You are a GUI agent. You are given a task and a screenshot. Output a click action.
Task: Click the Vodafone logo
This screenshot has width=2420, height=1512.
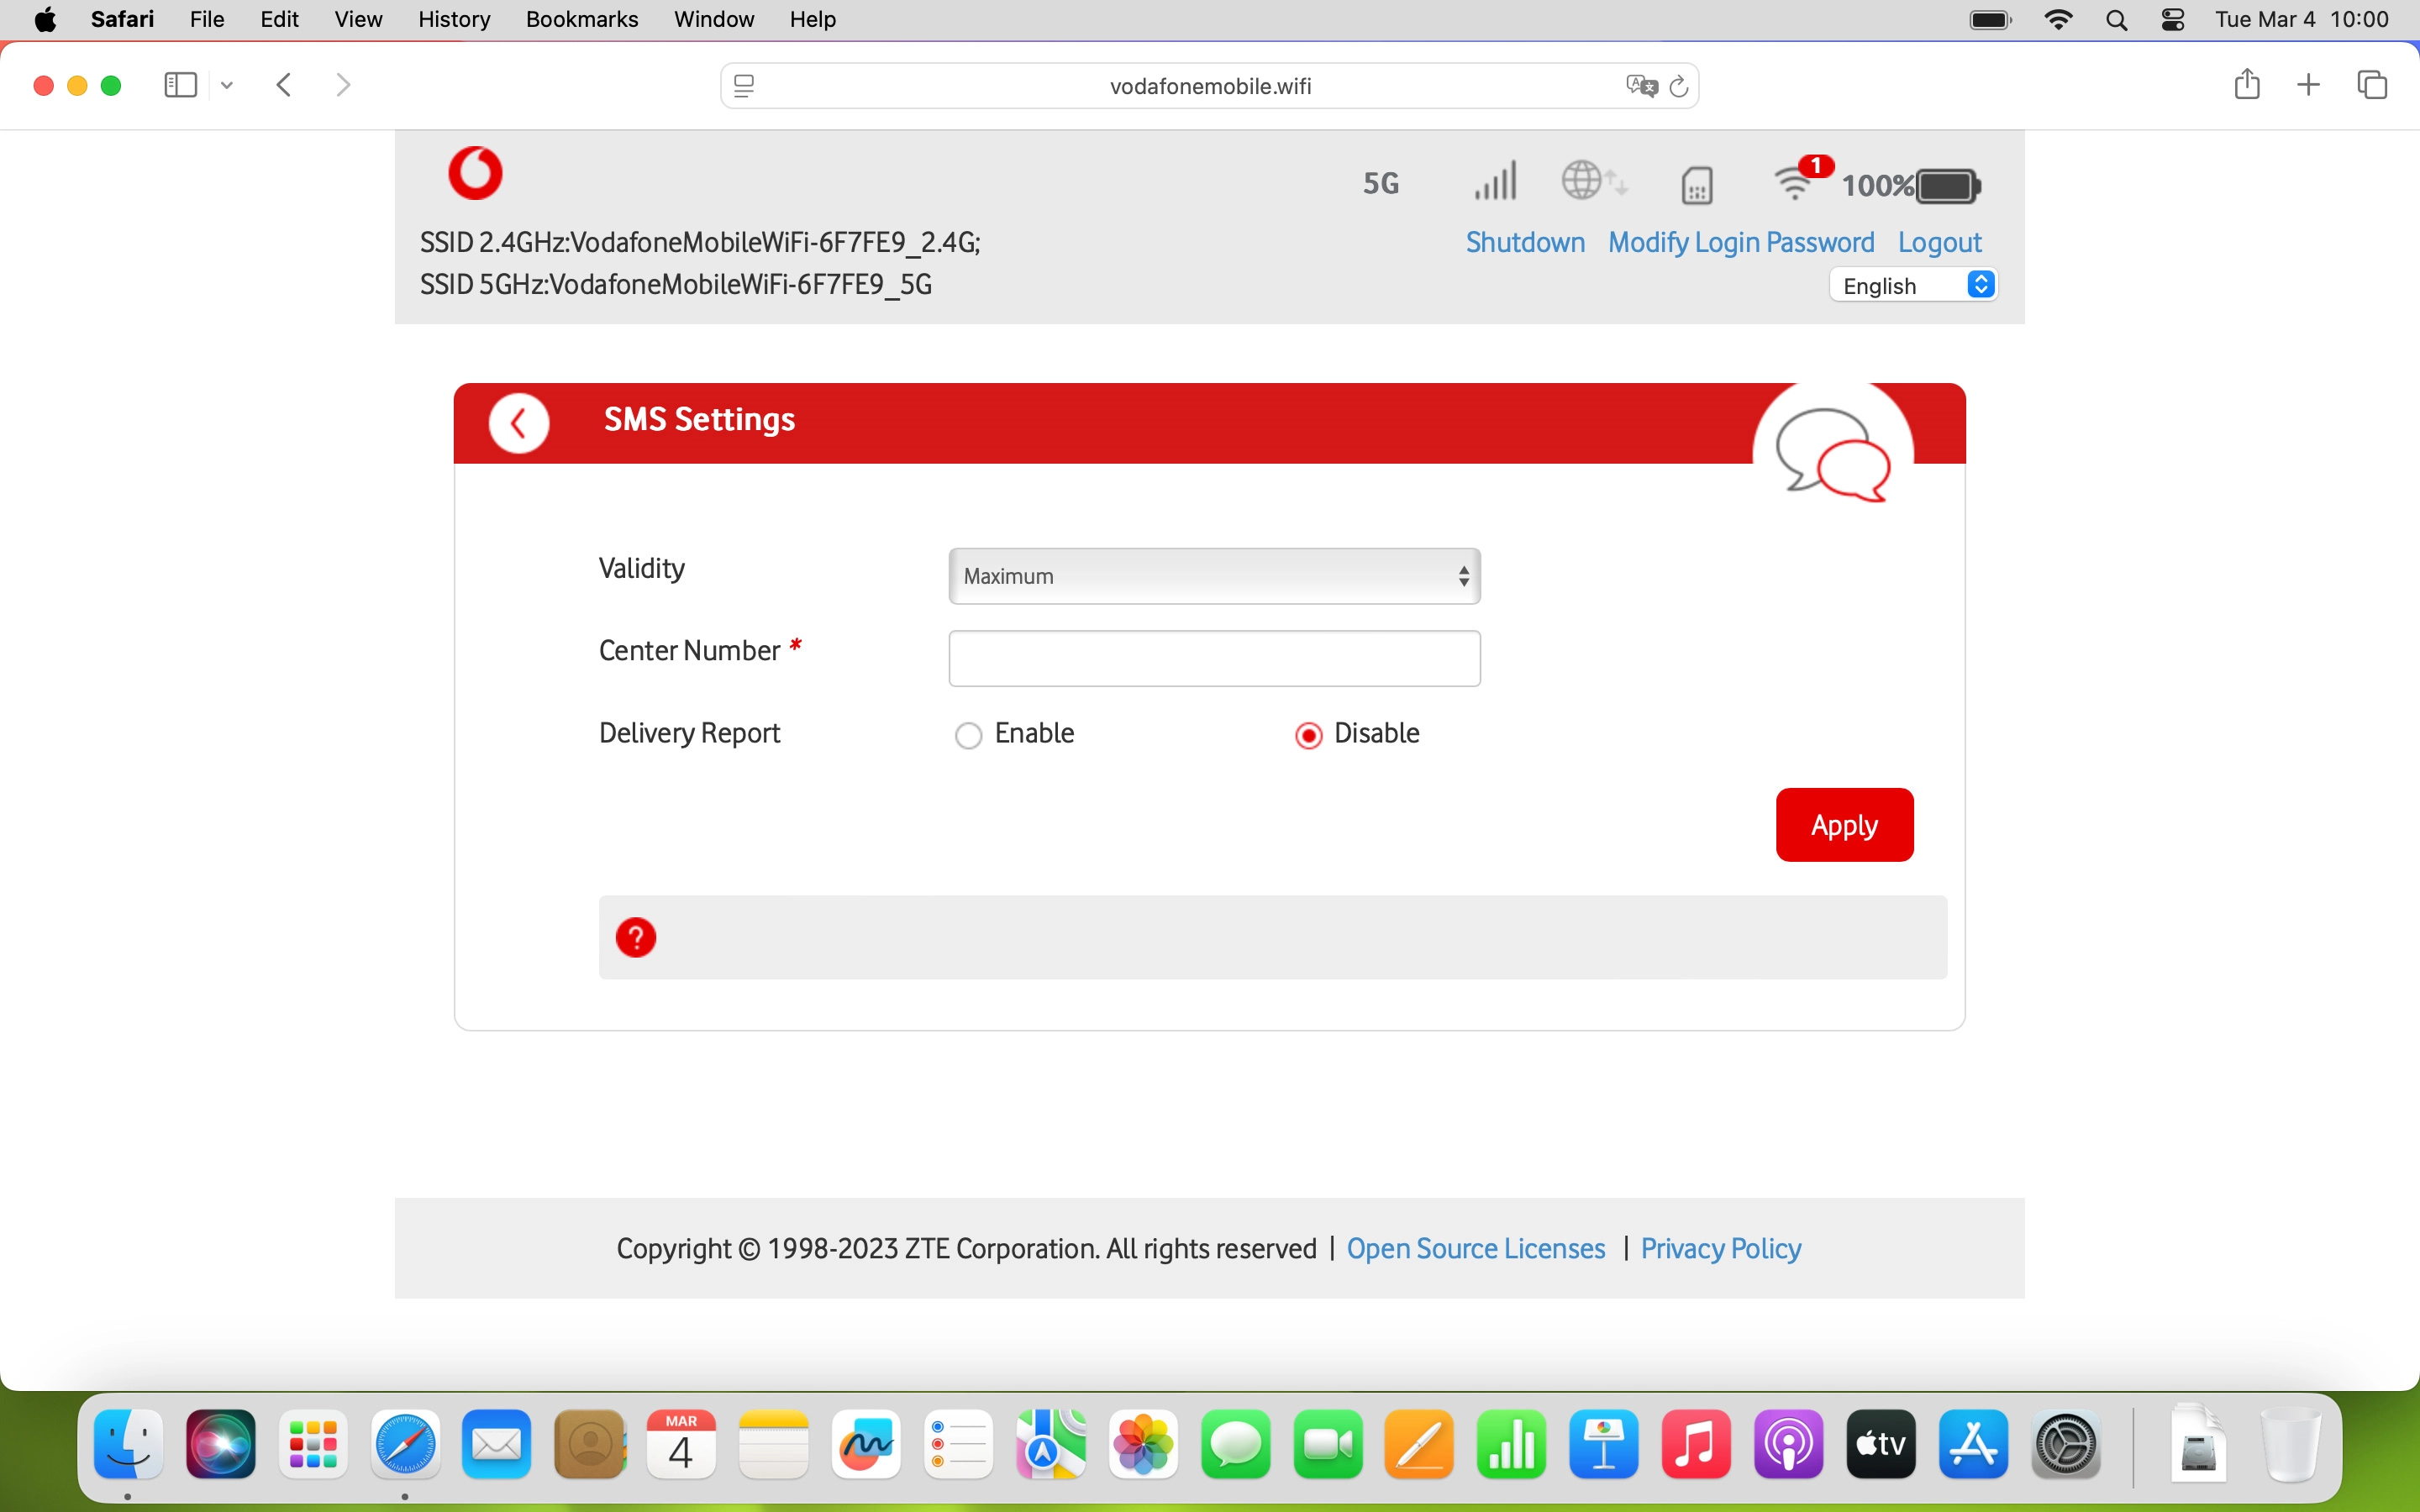tap(475, 172)
